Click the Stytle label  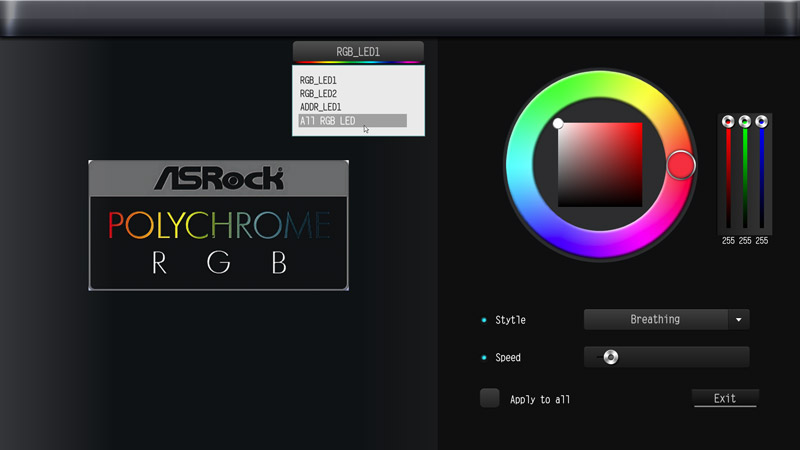coord(510,320)
